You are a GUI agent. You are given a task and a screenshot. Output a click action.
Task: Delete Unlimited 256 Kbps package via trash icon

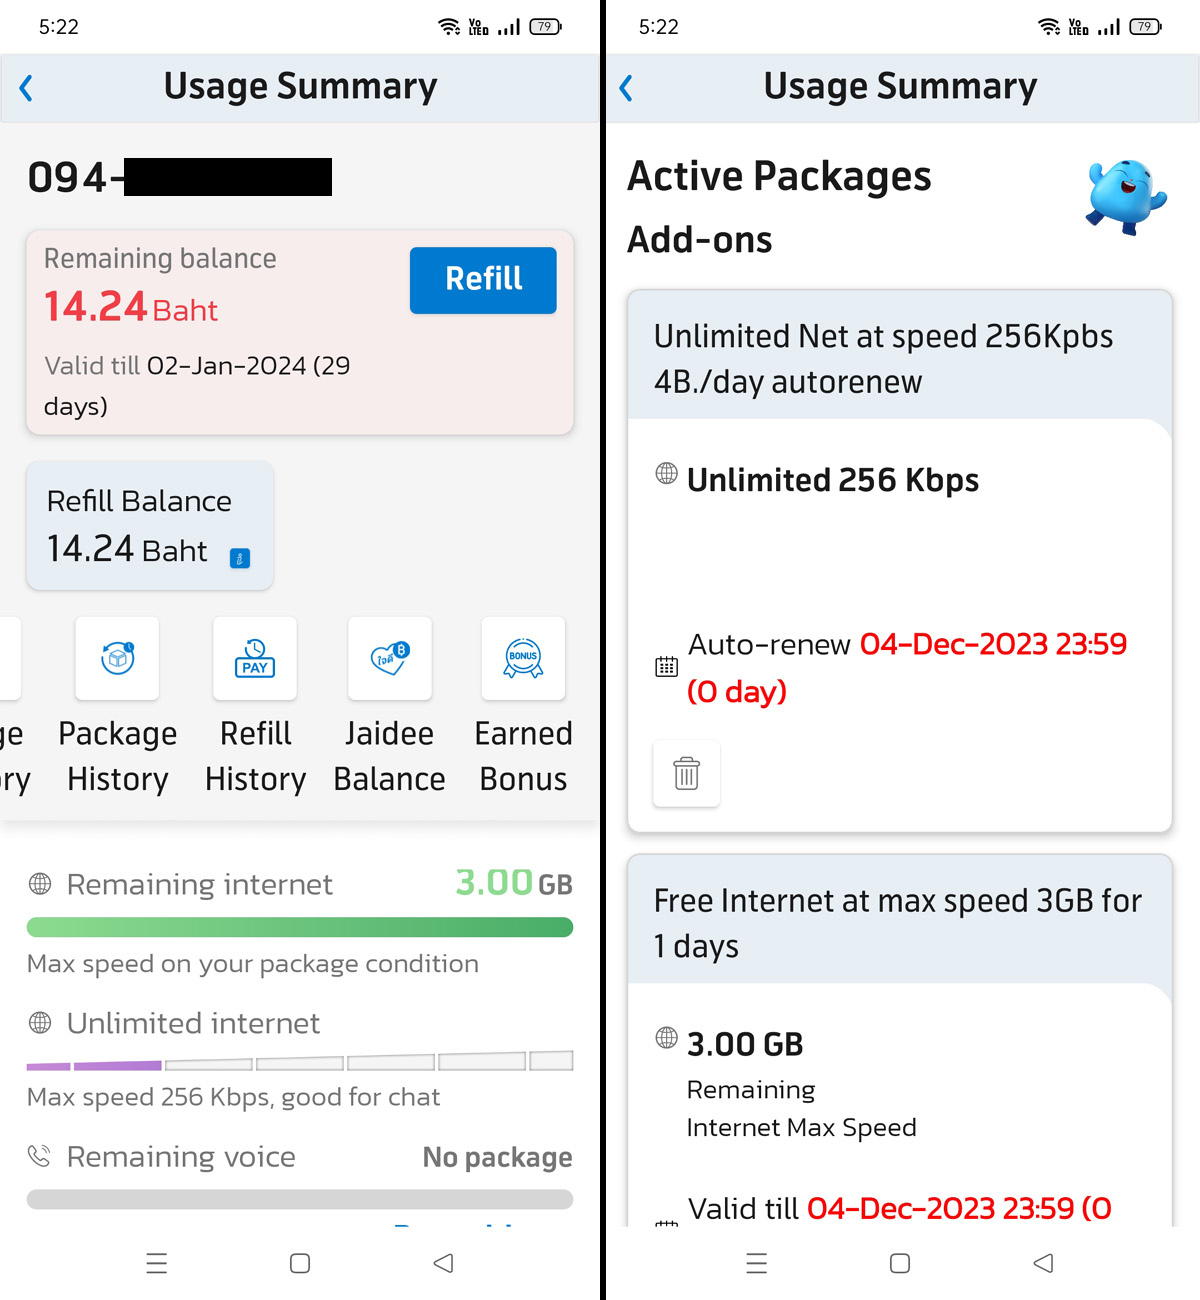click(x=686, y=773)
